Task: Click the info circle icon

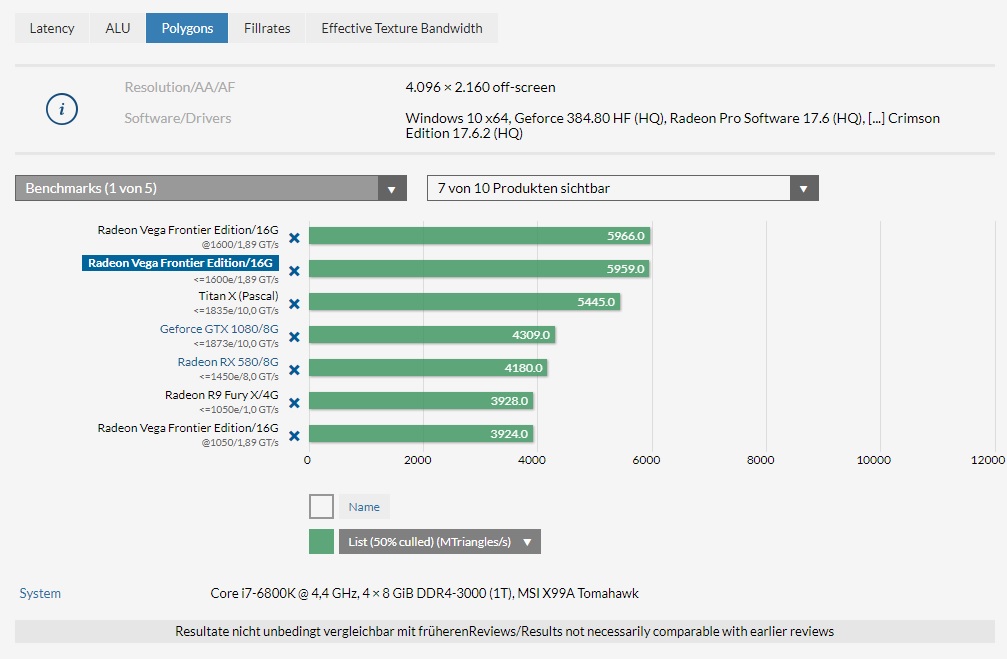Action: click(62, 109)
